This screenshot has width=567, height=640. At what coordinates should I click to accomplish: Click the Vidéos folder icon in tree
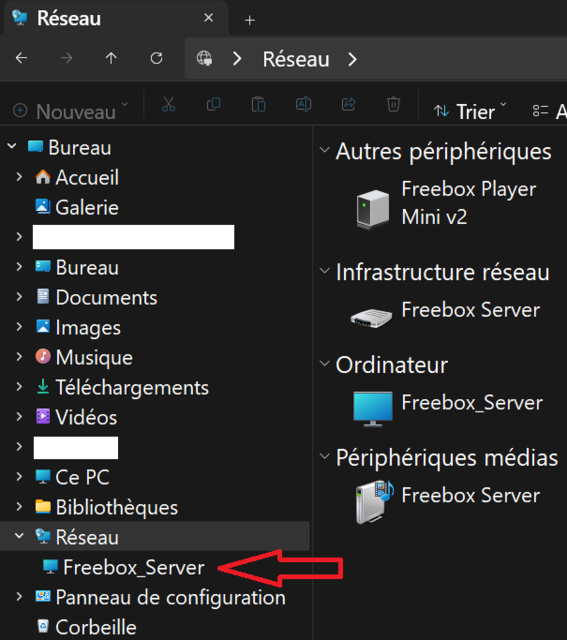(43, 417)
